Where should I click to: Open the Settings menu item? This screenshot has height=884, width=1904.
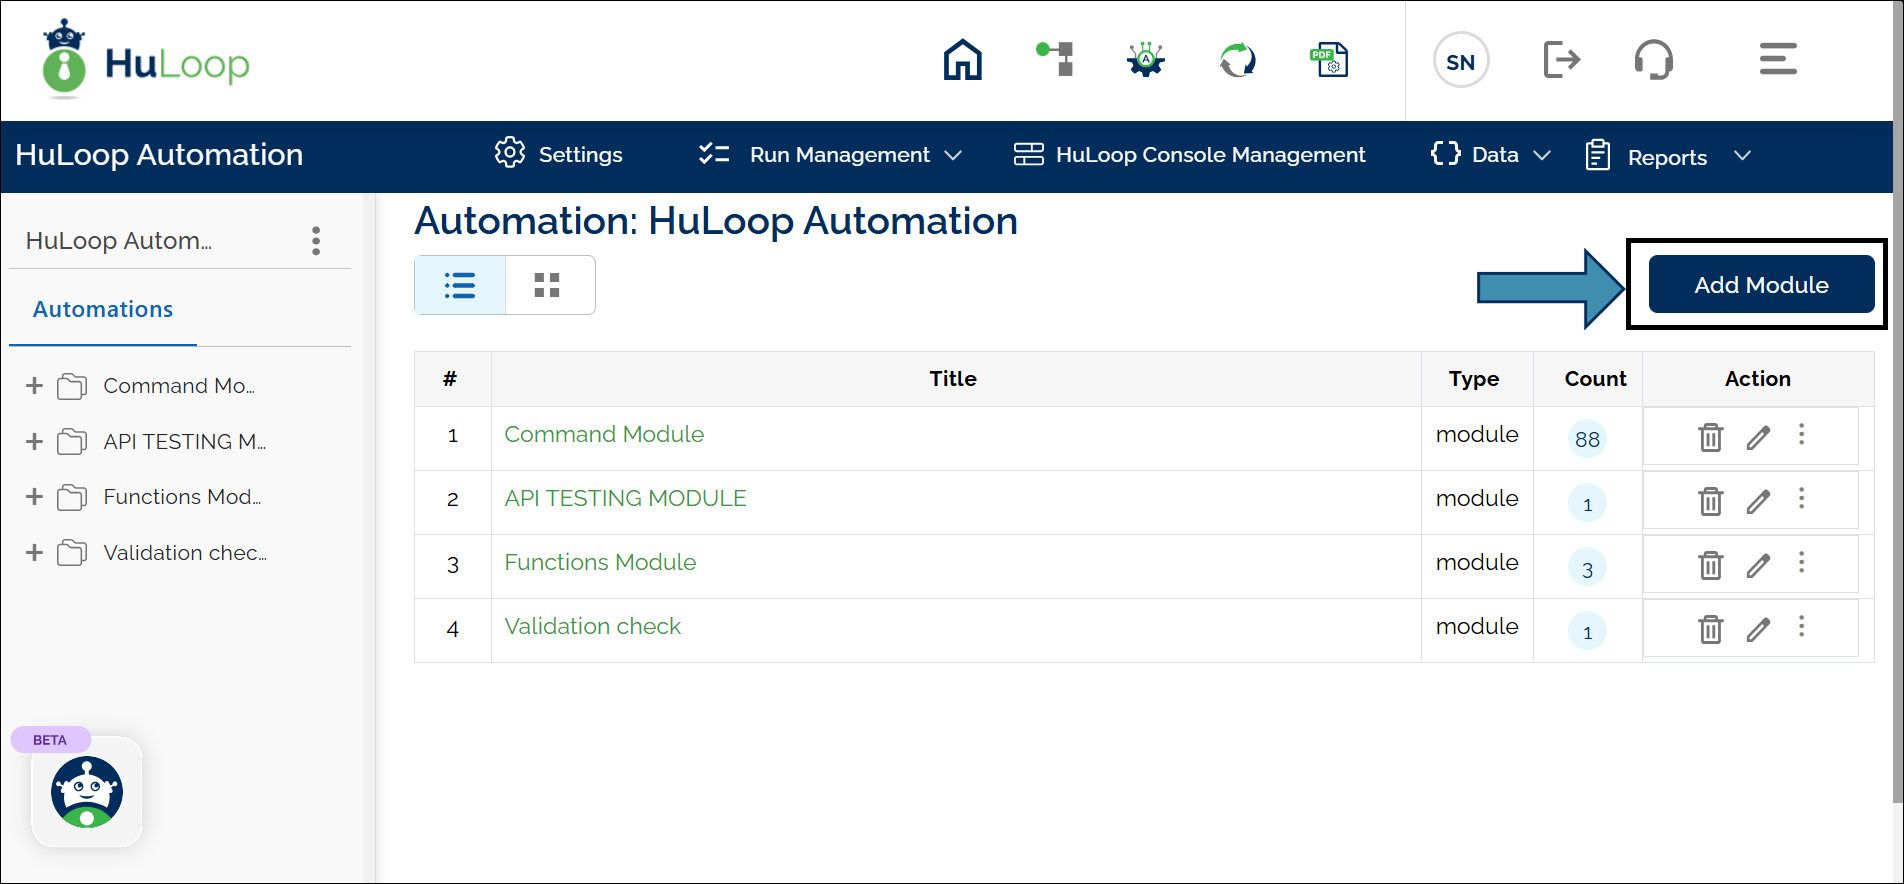point(559,155)
